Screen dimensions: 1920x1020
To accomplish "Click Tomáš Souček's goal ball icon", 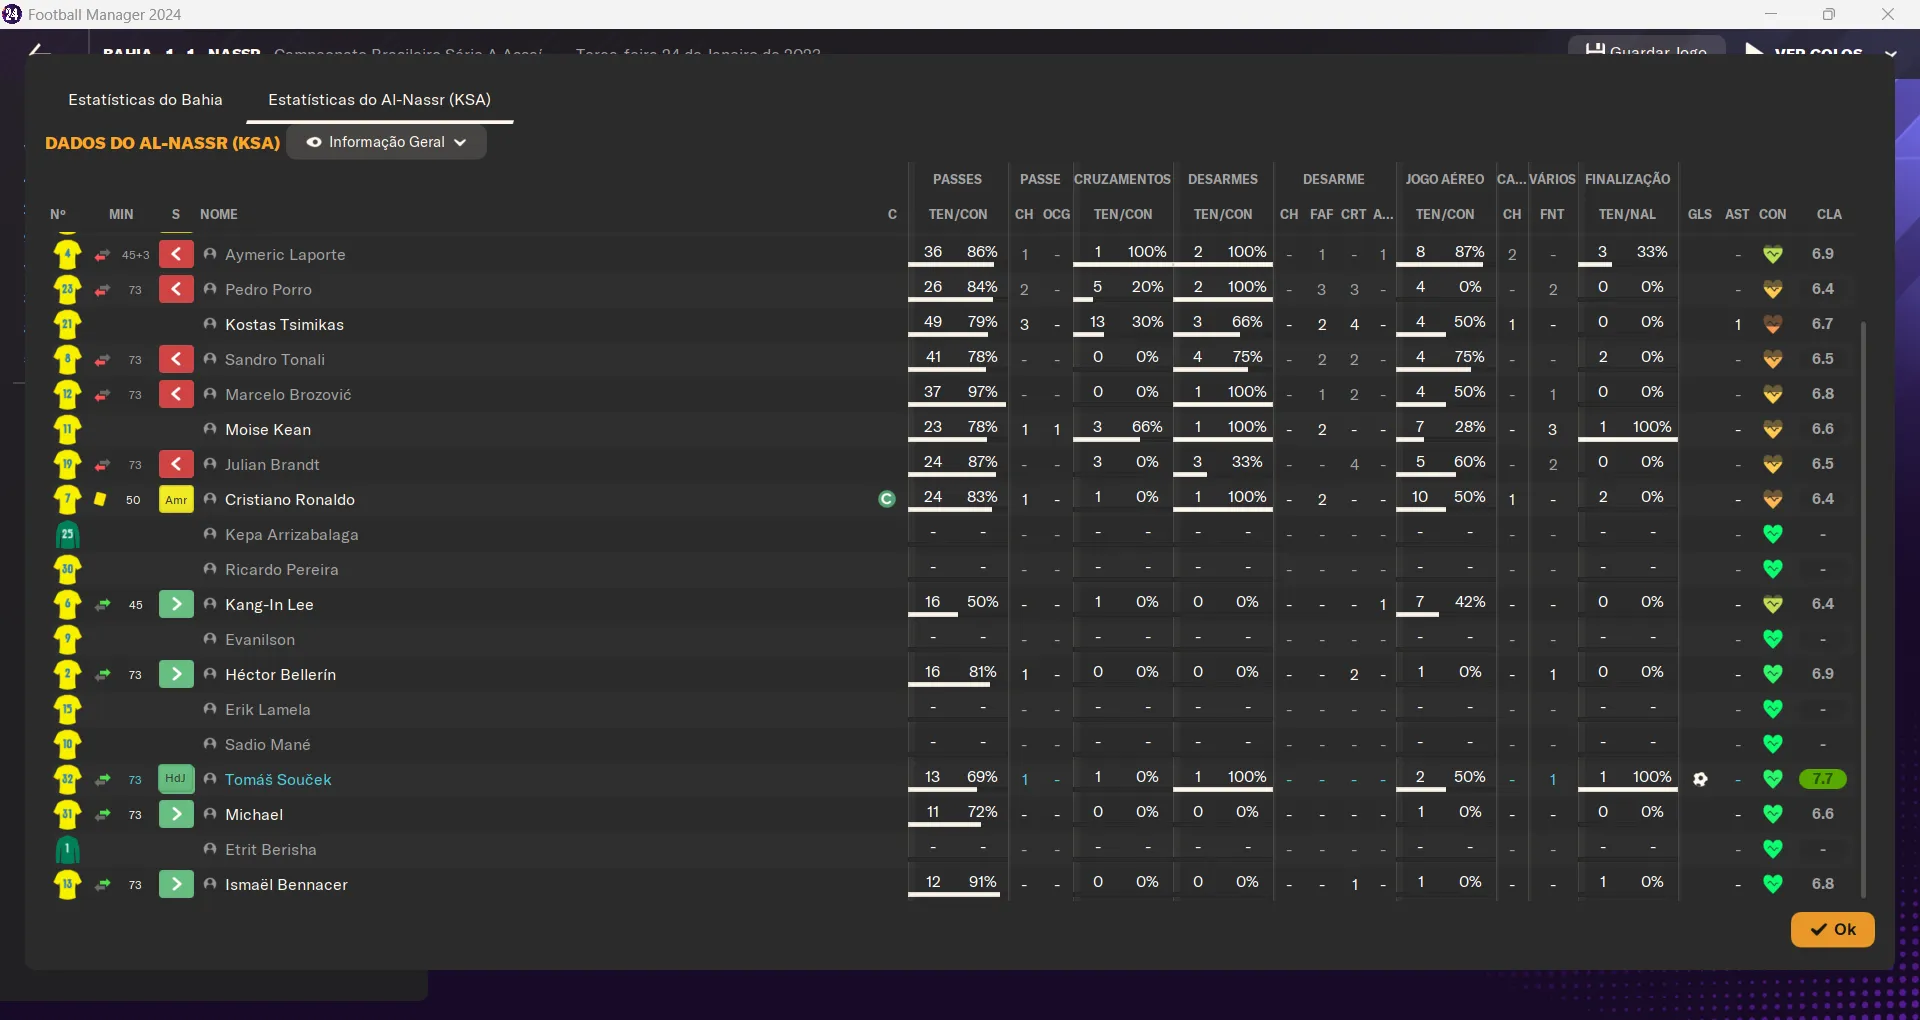I will click(1700, 779).
